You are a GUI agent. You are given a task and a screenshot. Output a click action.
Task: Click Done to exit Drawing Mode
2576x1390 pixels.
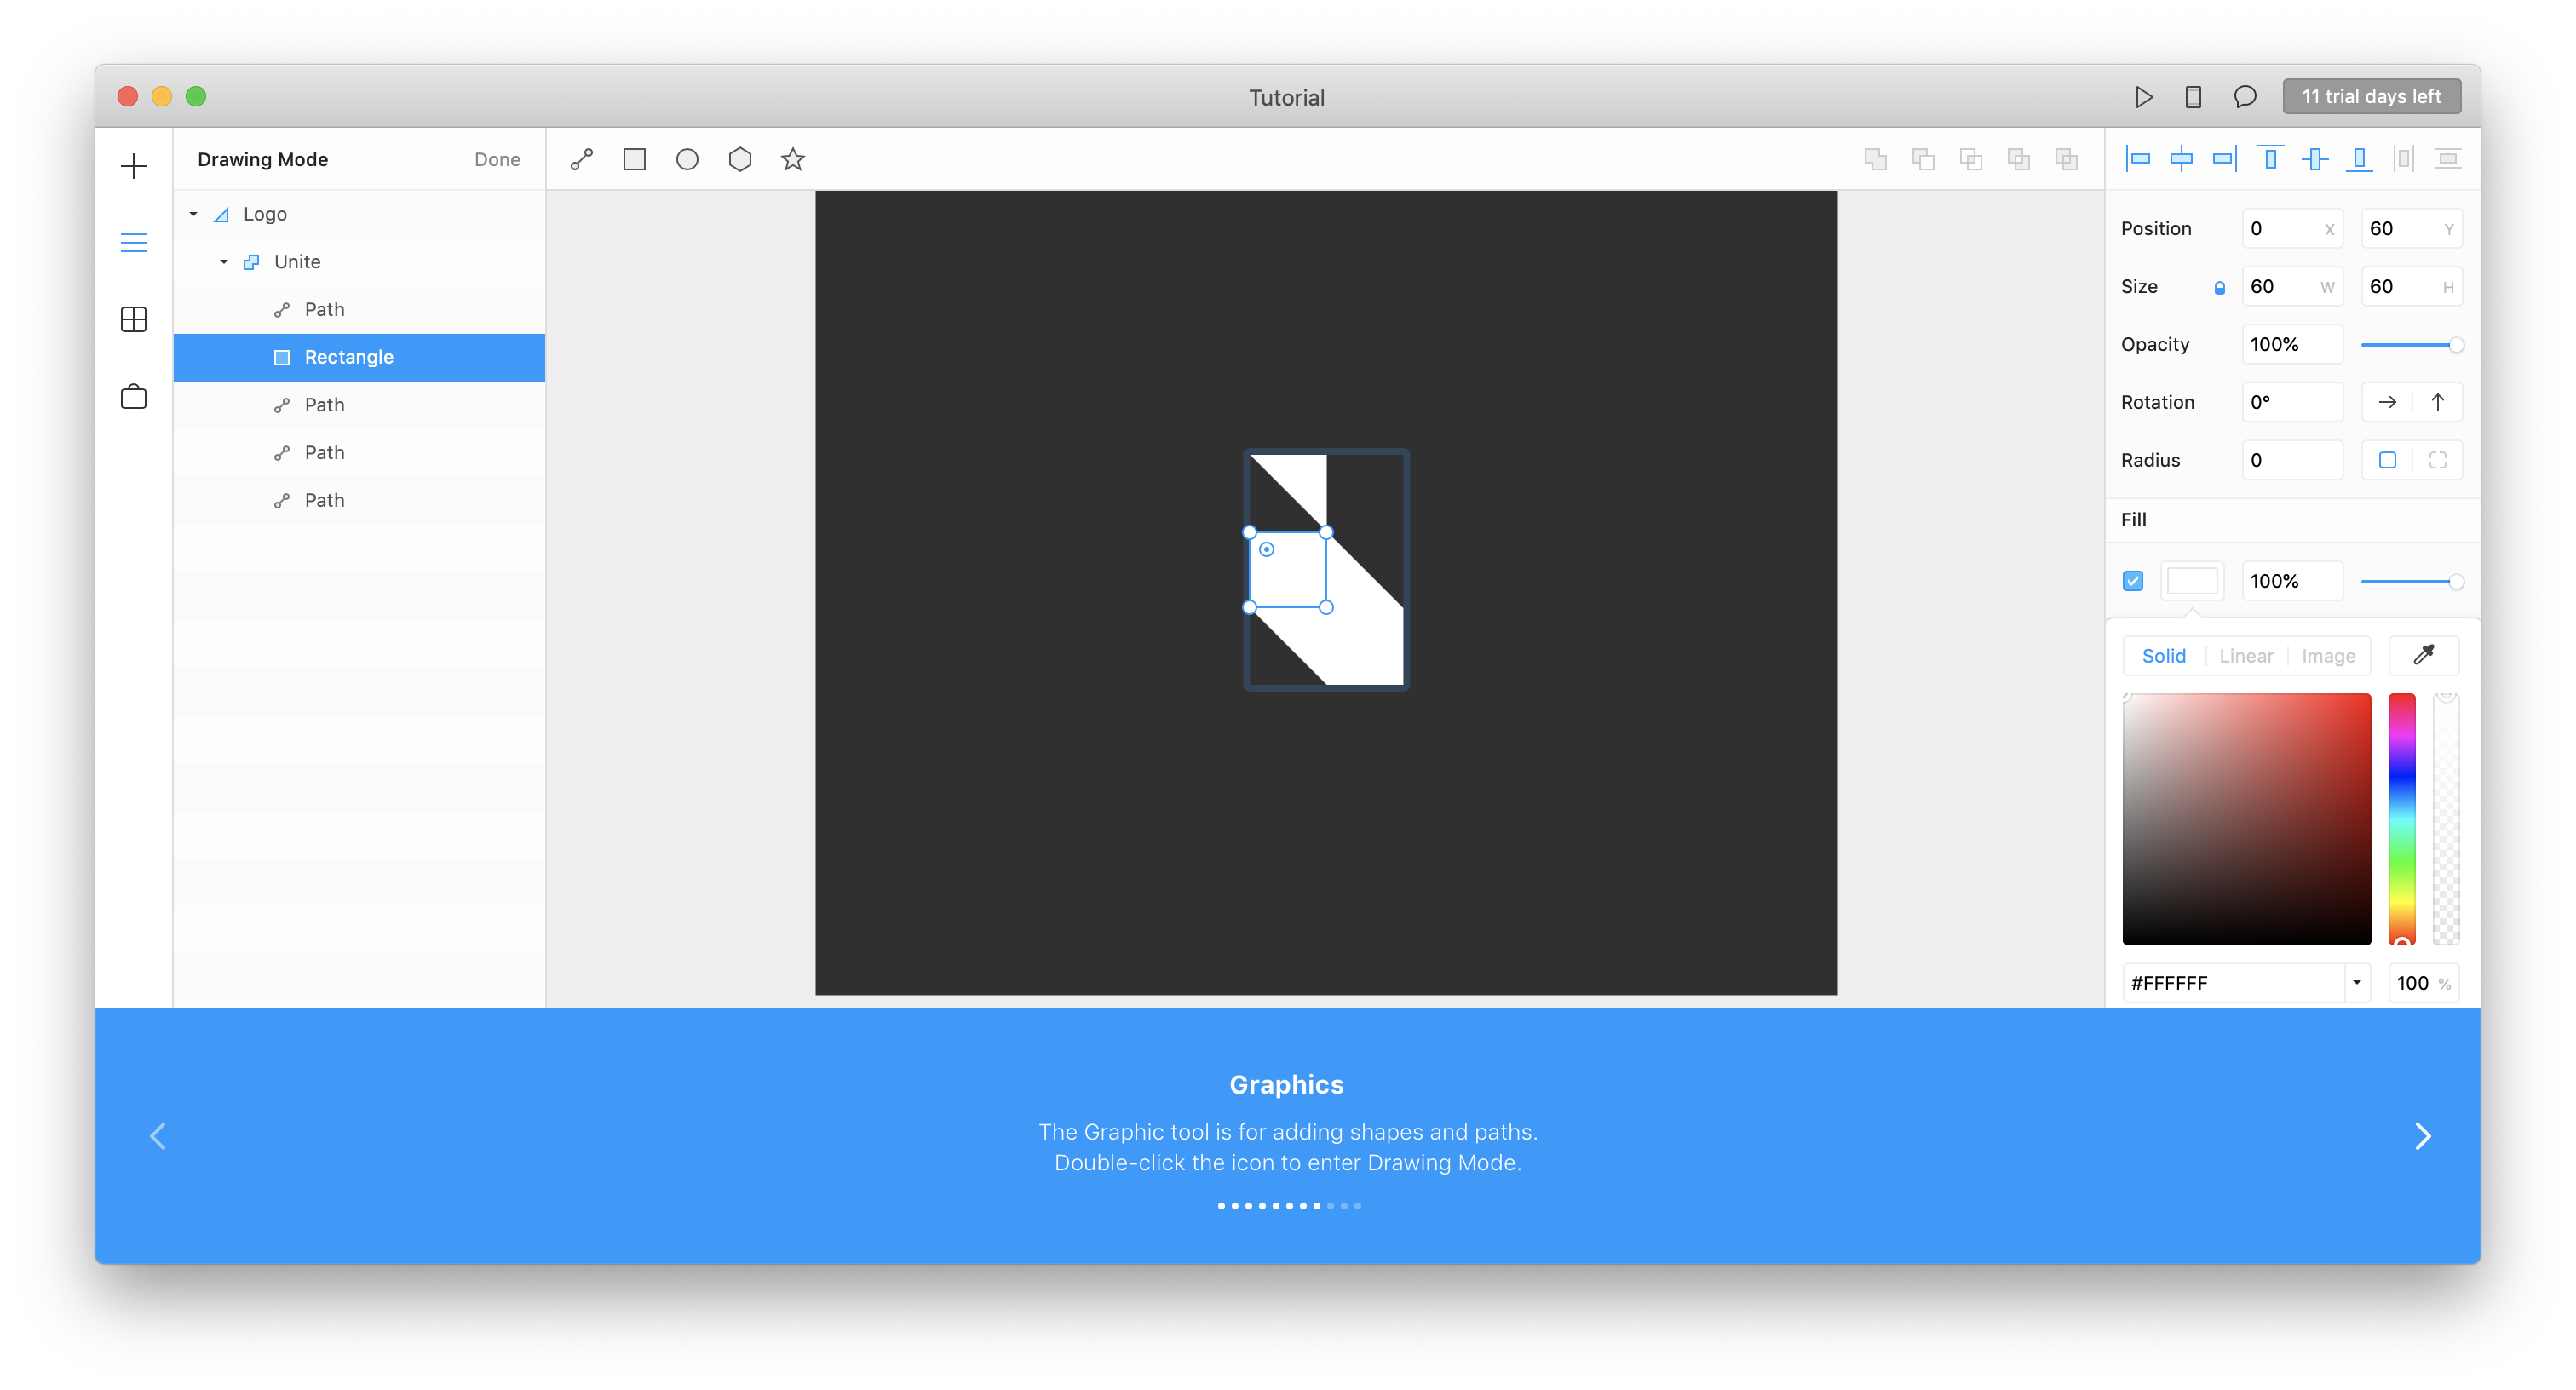pos(497,159)
